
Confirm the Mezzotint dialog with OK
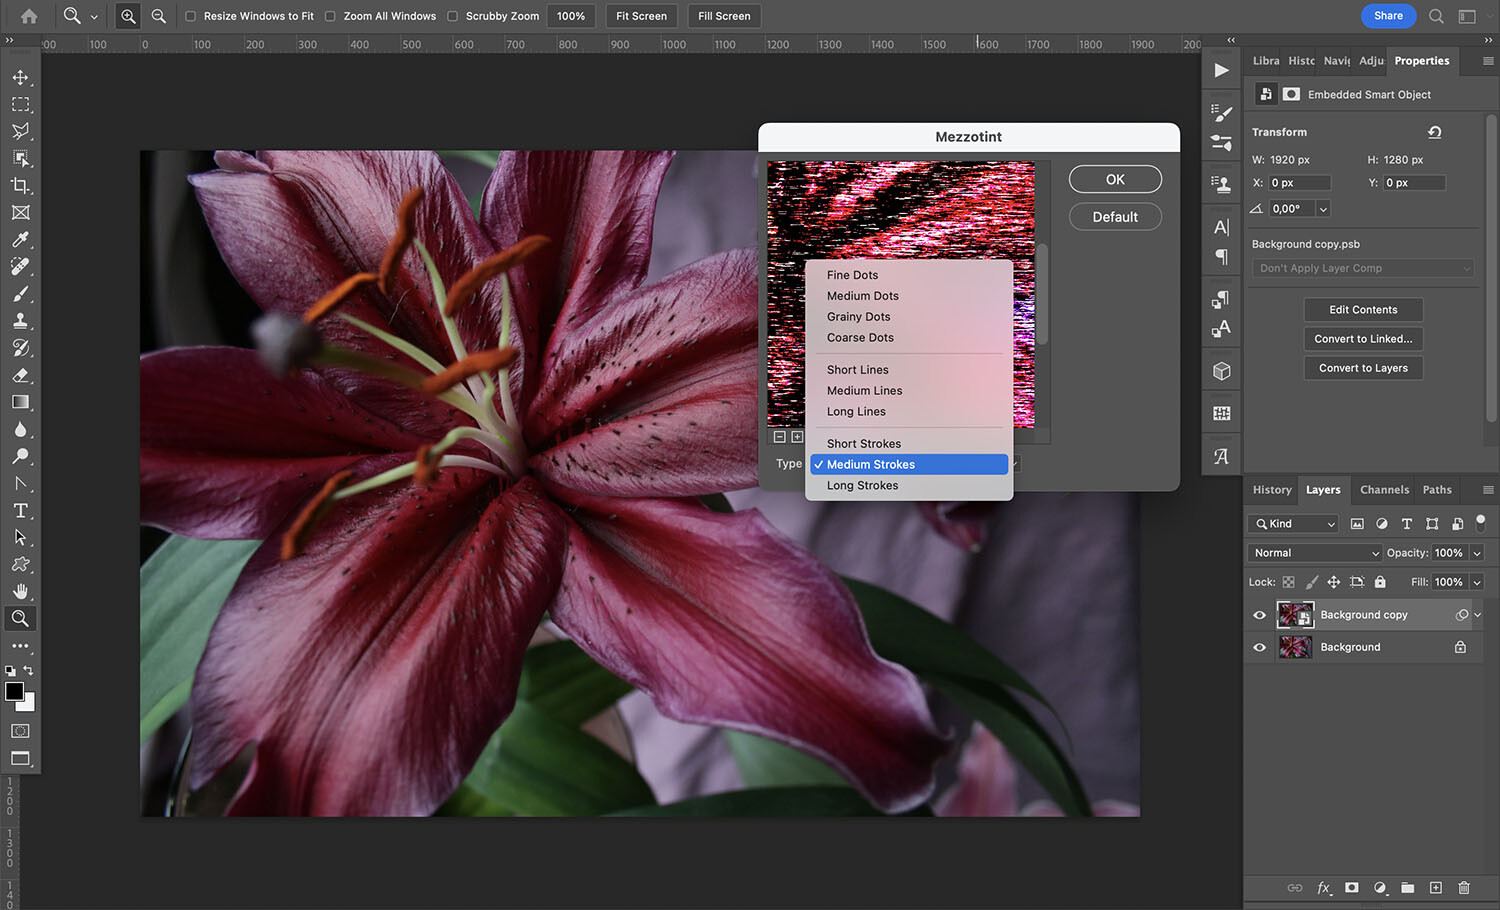(x=1114, y=179)
